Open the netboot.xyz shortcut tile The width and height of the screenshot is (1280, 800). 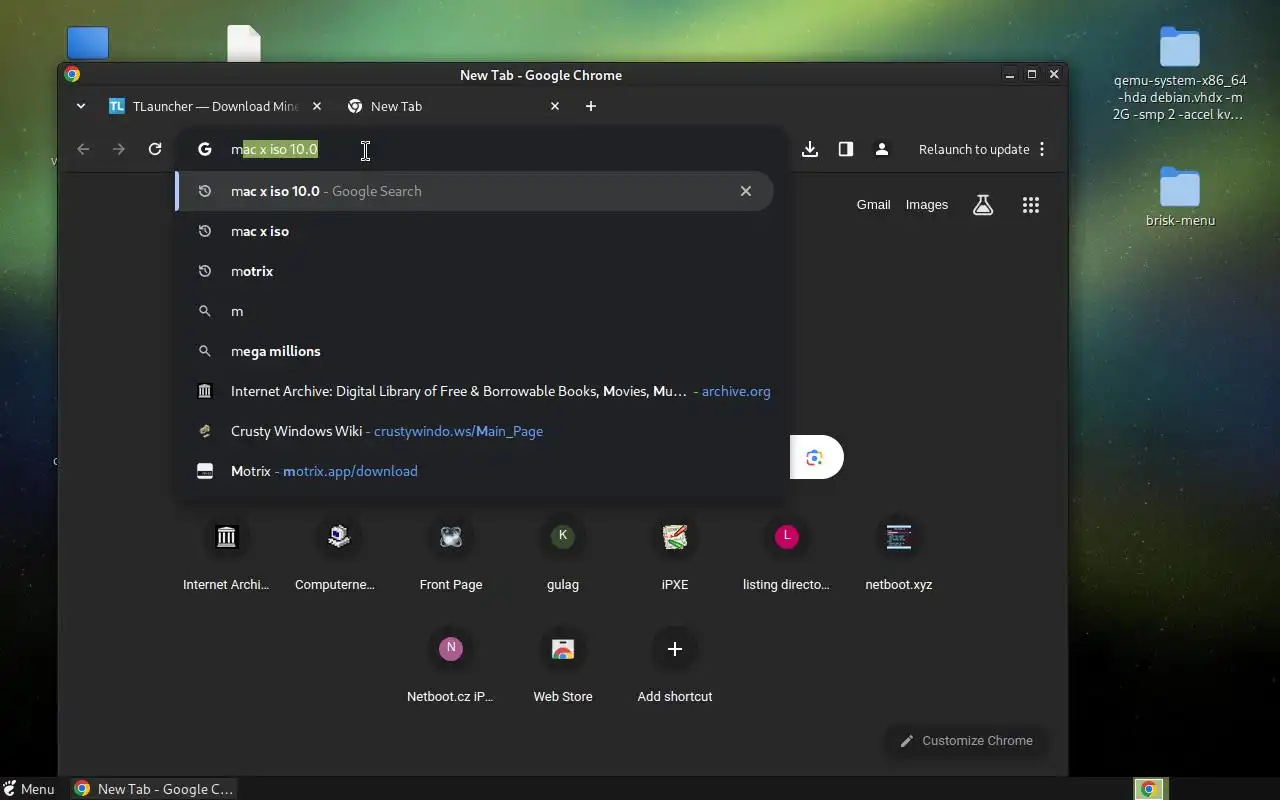click(x=899, y=554)
